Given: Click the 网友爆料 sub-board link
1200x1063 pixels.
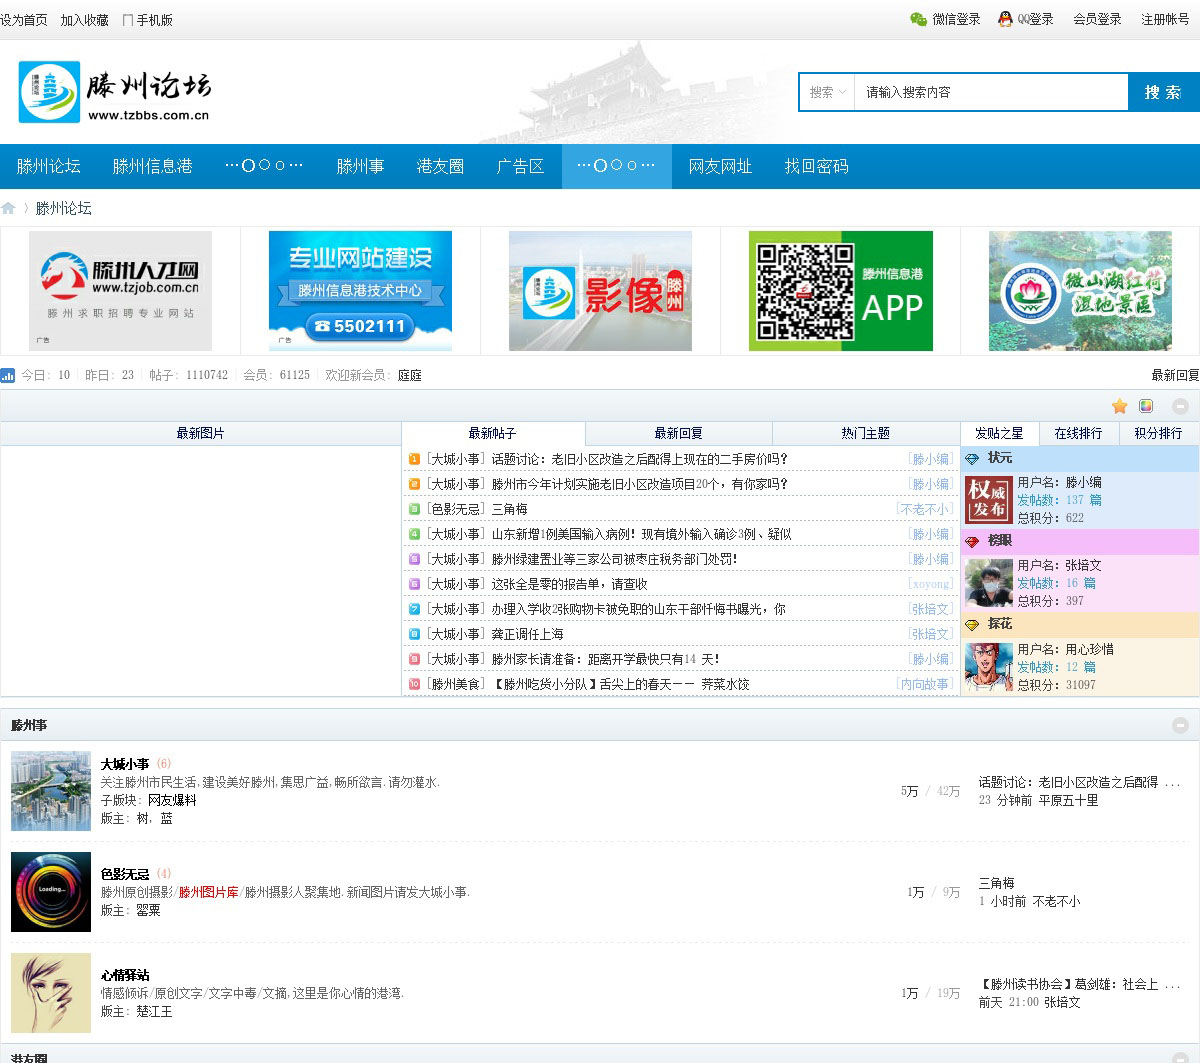Looking at the screenshot, I should pyautogui.click(x=172, y=800).
